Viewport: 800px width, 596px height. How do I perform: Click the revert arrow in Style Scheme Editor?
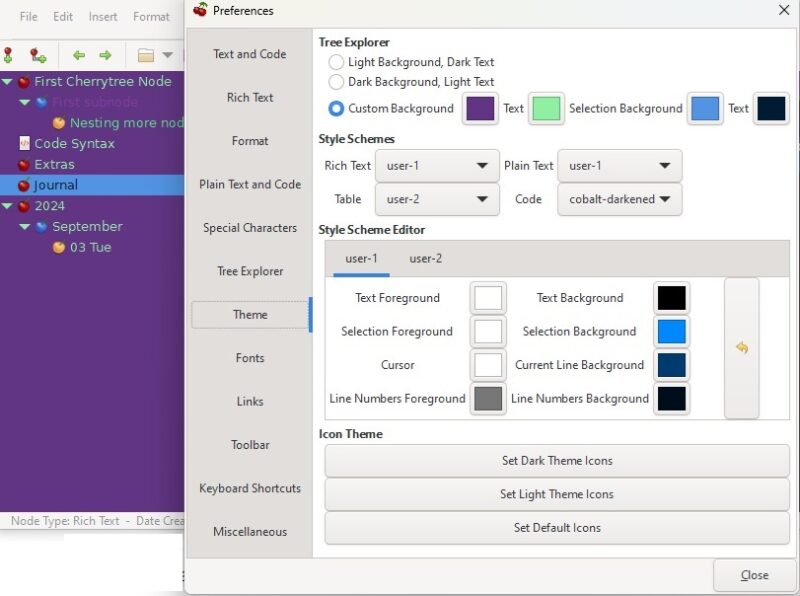(742, 347)
